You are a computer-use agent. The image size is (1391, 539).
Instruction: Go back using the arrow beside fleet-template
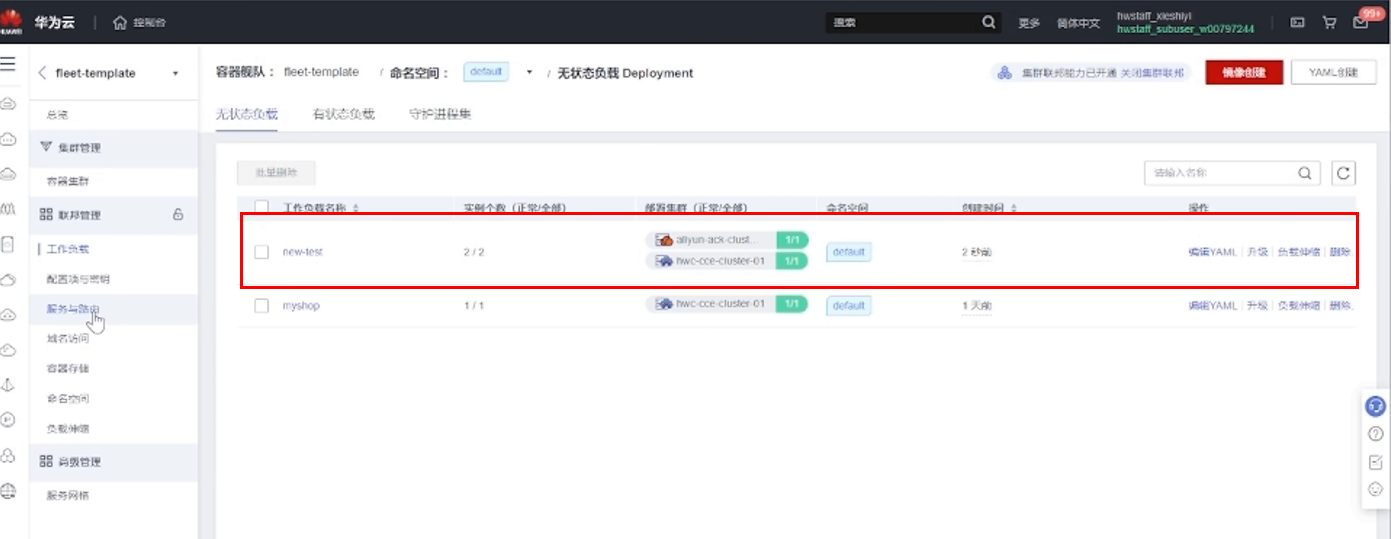coord(42,73)
